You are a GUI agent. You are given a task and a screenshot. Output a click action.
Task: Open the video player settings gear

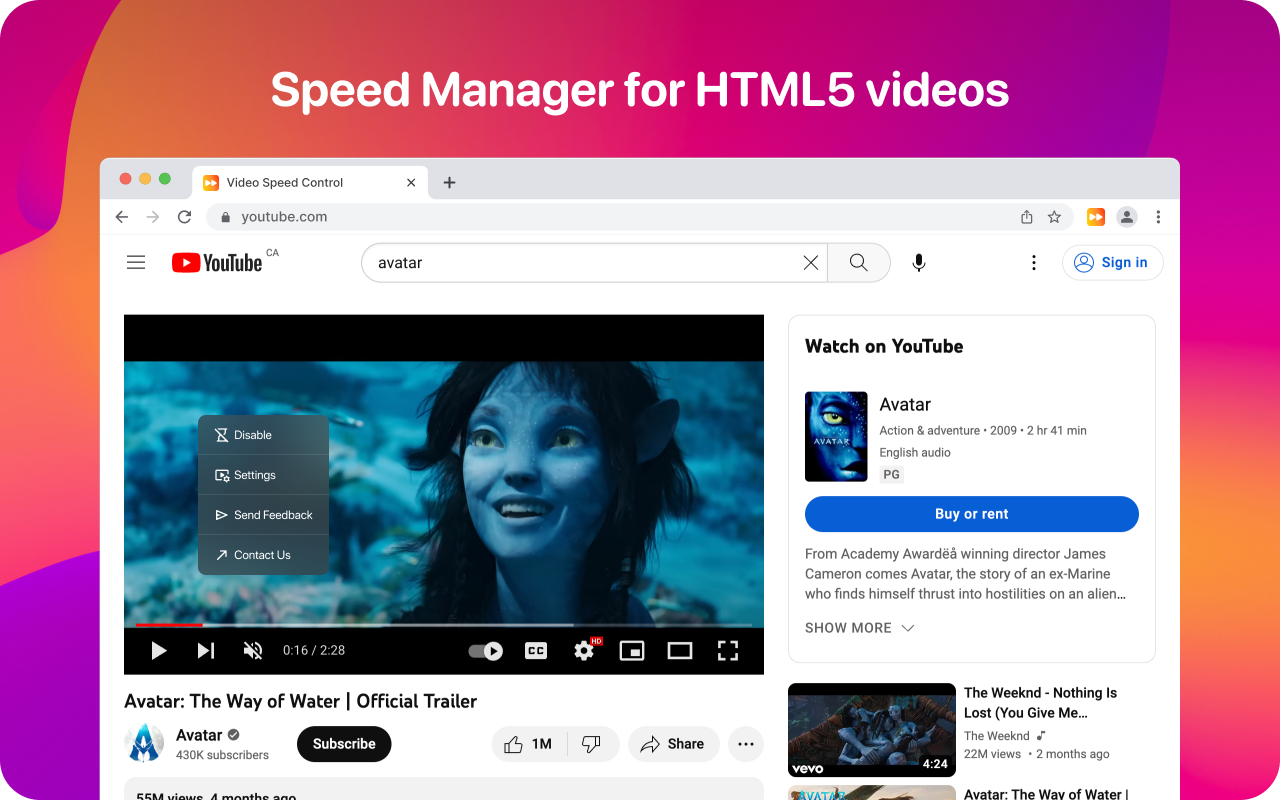[x=584, y=651]
